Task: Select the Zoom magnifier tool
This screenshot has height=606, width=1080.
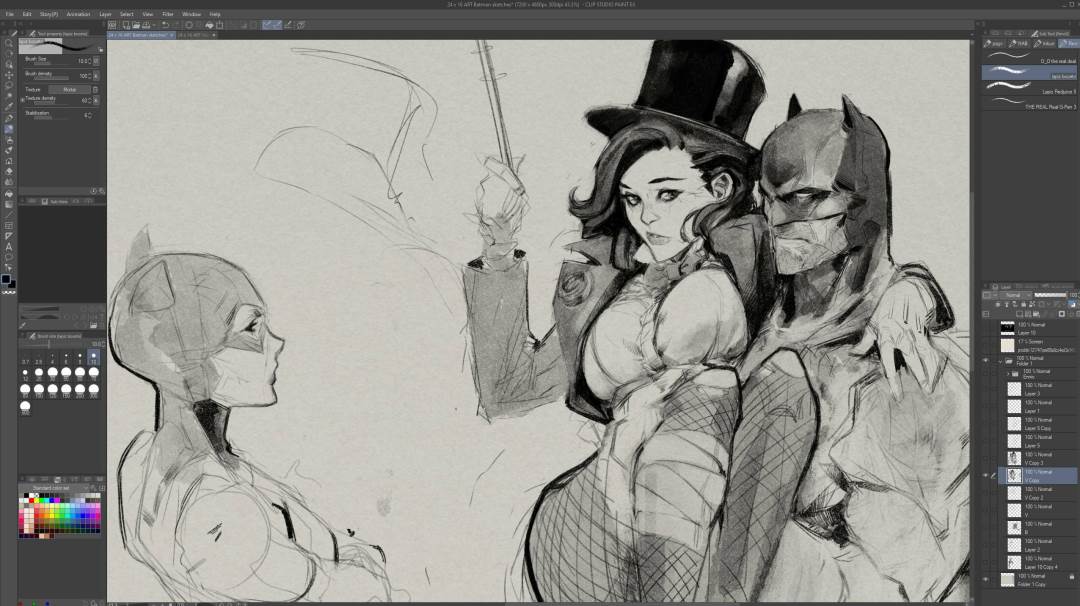Action: pyautogui.click(x=9, y=43)
